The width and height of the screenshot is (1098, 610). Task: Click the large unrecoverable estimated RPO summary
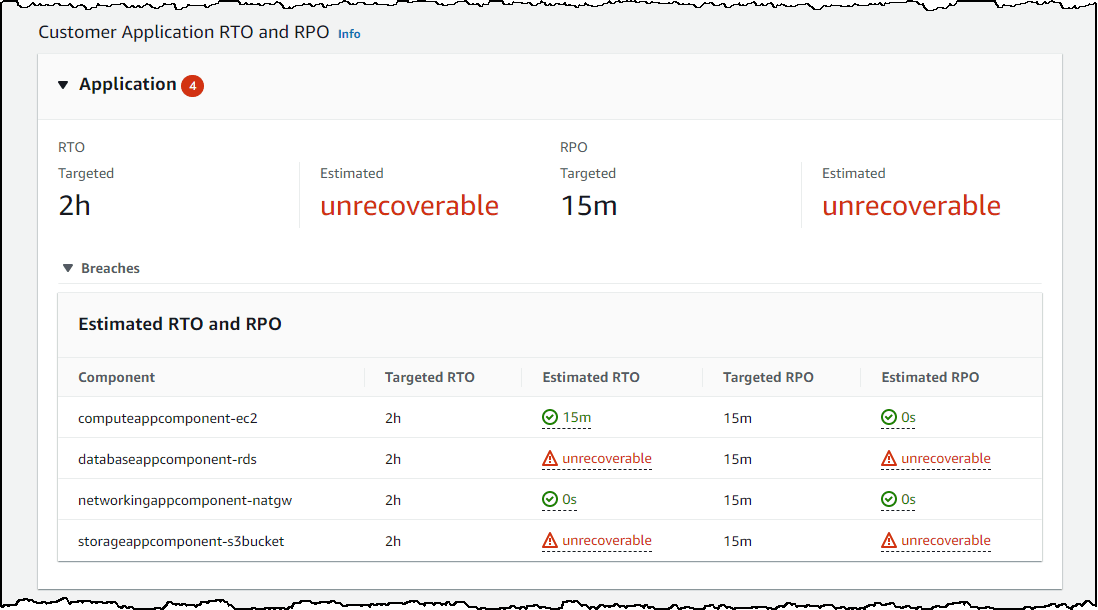tap(911, 206)
